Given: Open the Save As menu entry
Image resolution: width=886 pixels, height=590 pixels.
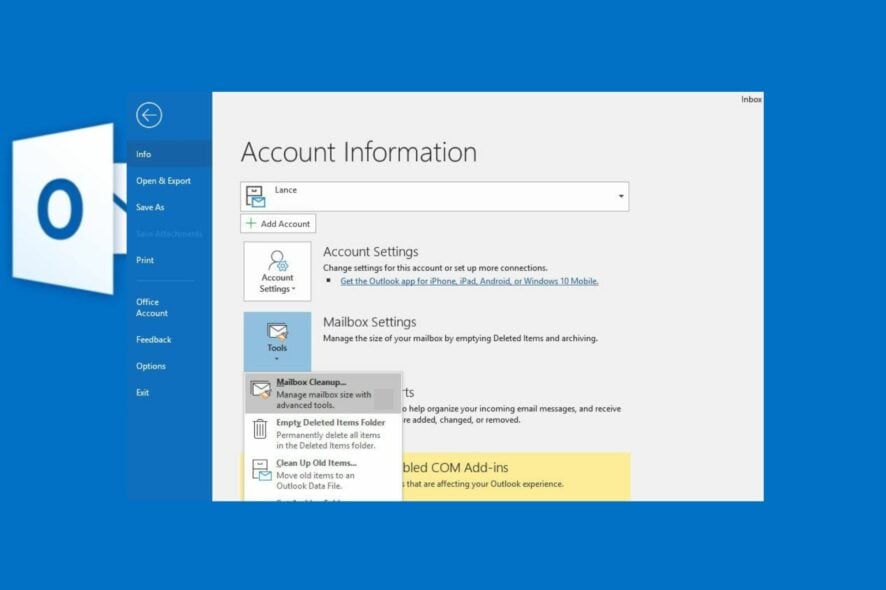Looking at the screenshot, I should pyautogui.click(x=148, y=207).
